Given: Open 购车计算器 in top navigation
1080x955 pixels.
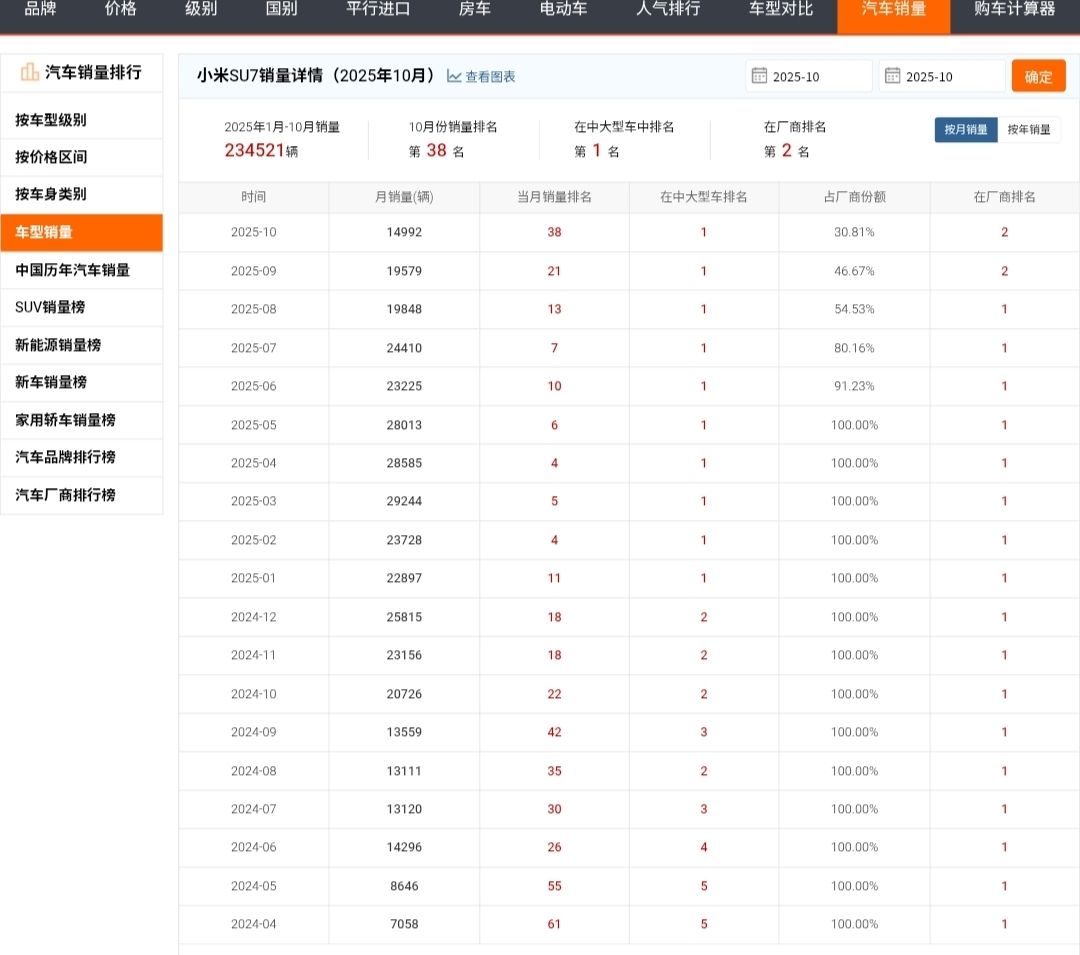Looking at the screenshot, I should click(1014, 9).
